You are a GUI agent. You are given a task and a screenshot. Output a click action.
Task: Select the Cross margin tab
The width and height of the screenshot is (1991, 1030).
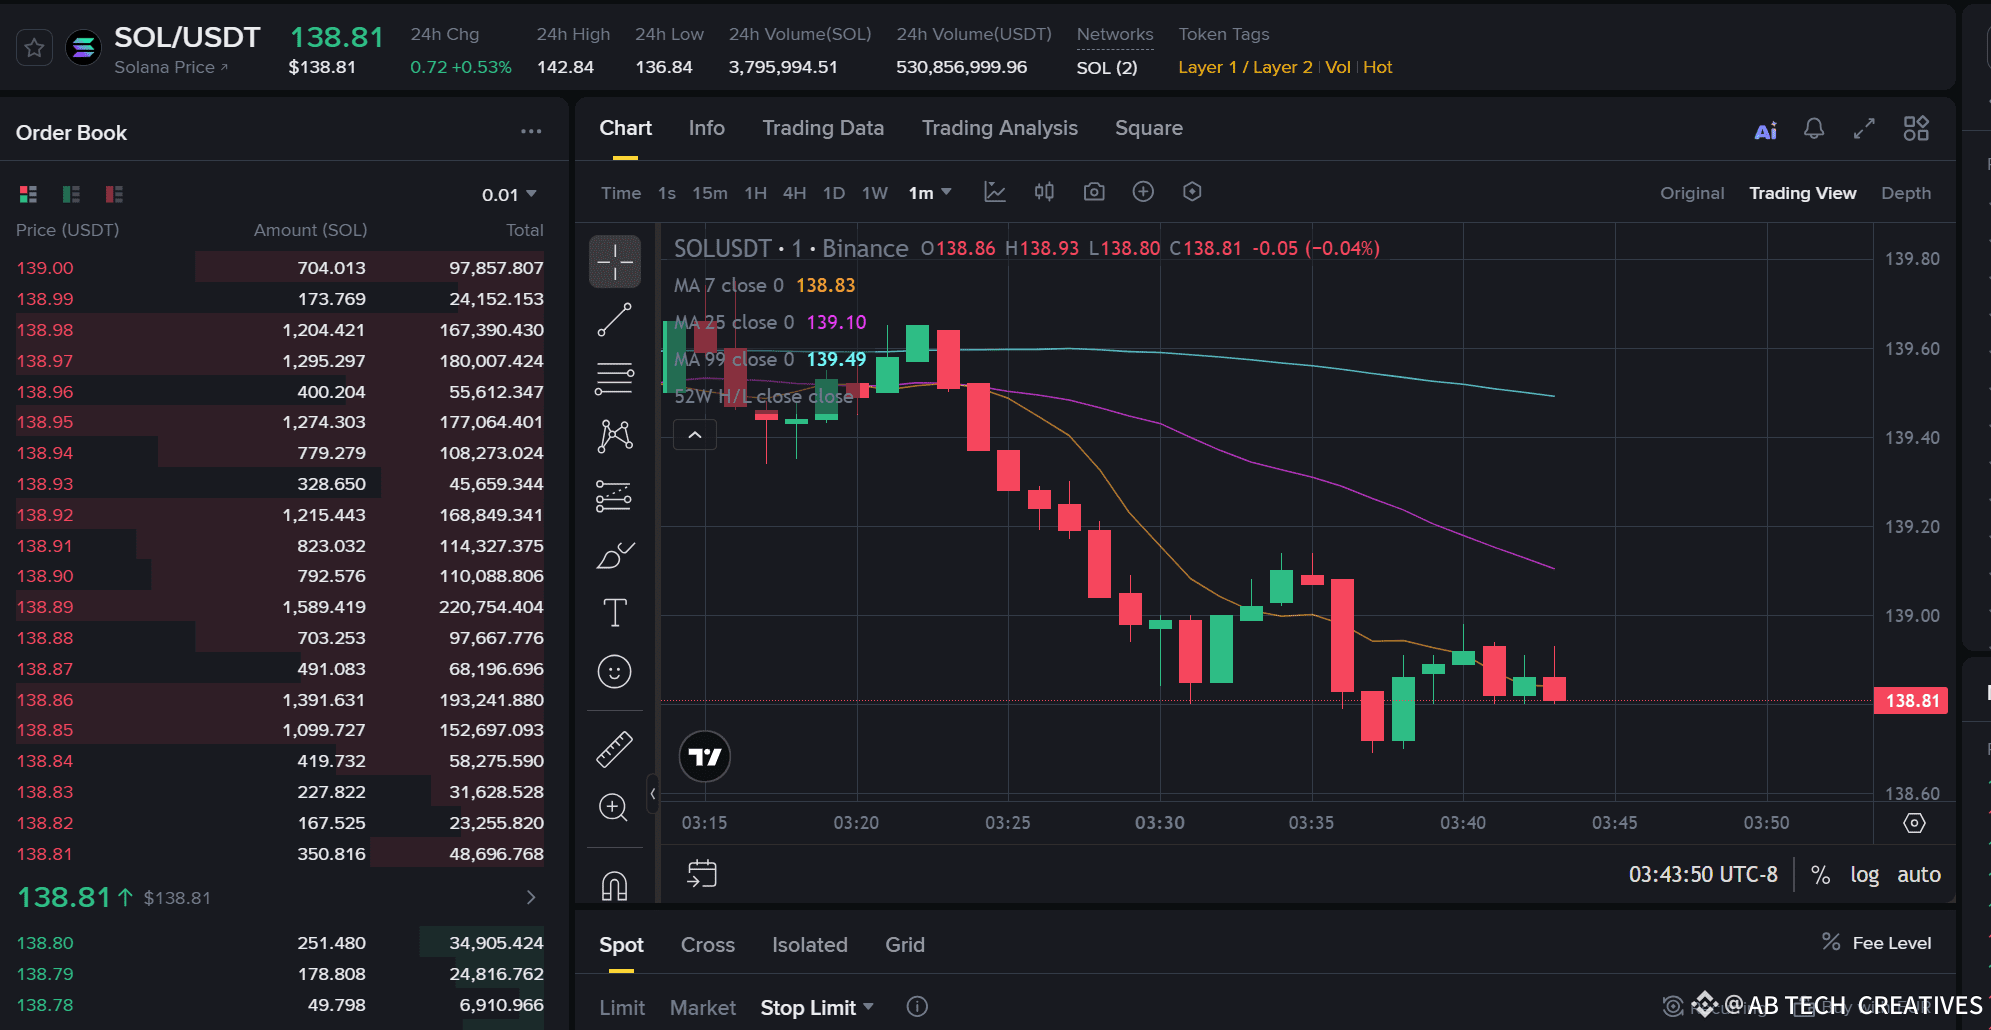tap(708, 945)
